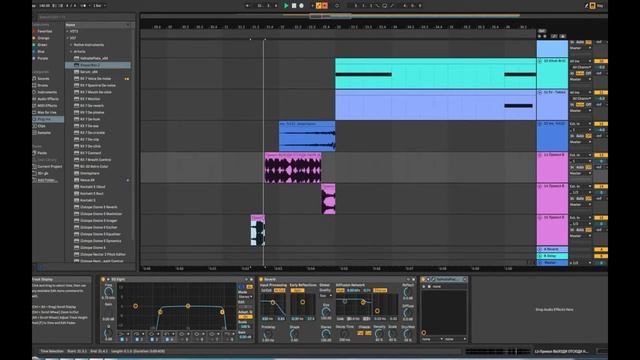Toggle the third device activator next to Reverb
Screen dimensions: 640x360
423,280
